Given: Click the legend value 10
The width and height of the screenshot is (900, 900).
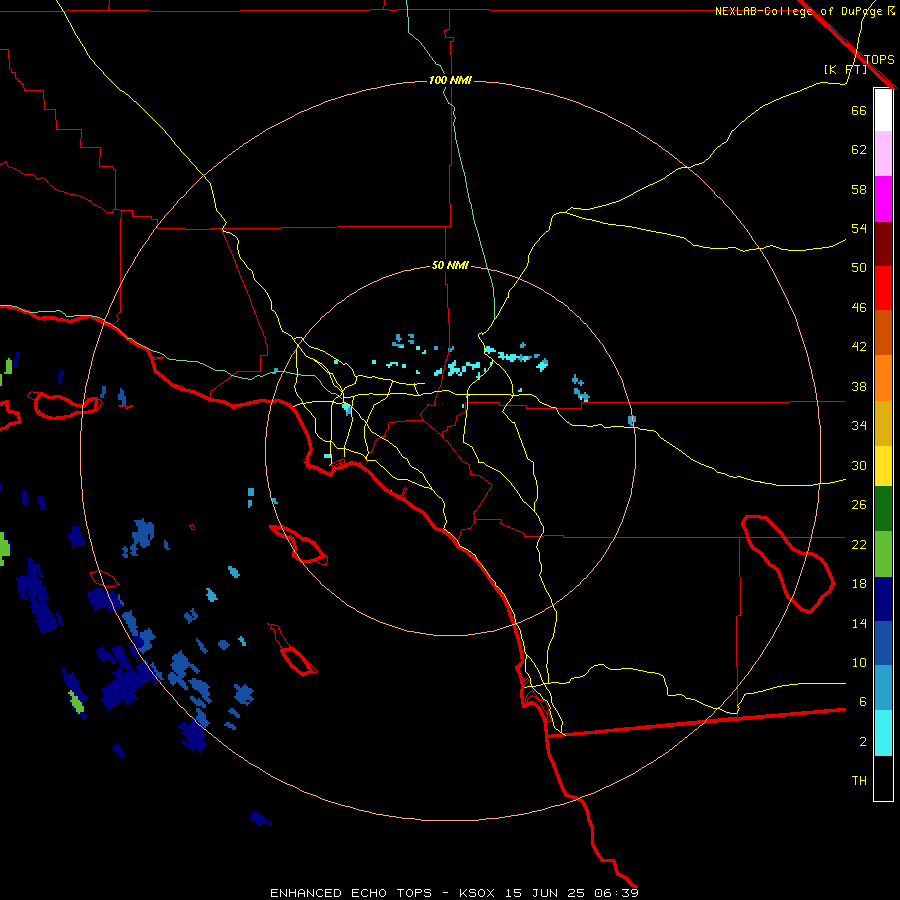Looking at the screenshot, I should tap(859, 662).
